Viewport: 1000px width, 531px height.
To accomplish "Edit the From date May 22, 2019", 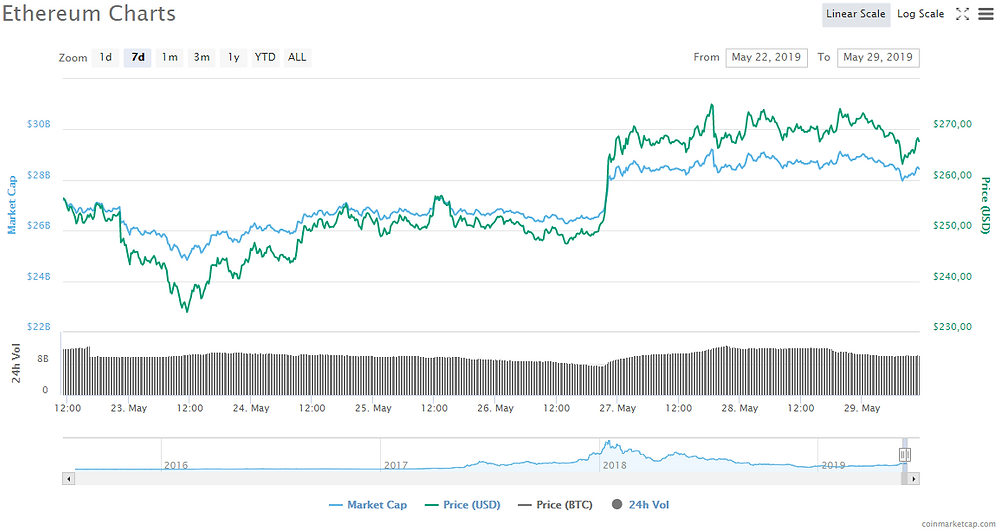I will [x=767, y=57].
